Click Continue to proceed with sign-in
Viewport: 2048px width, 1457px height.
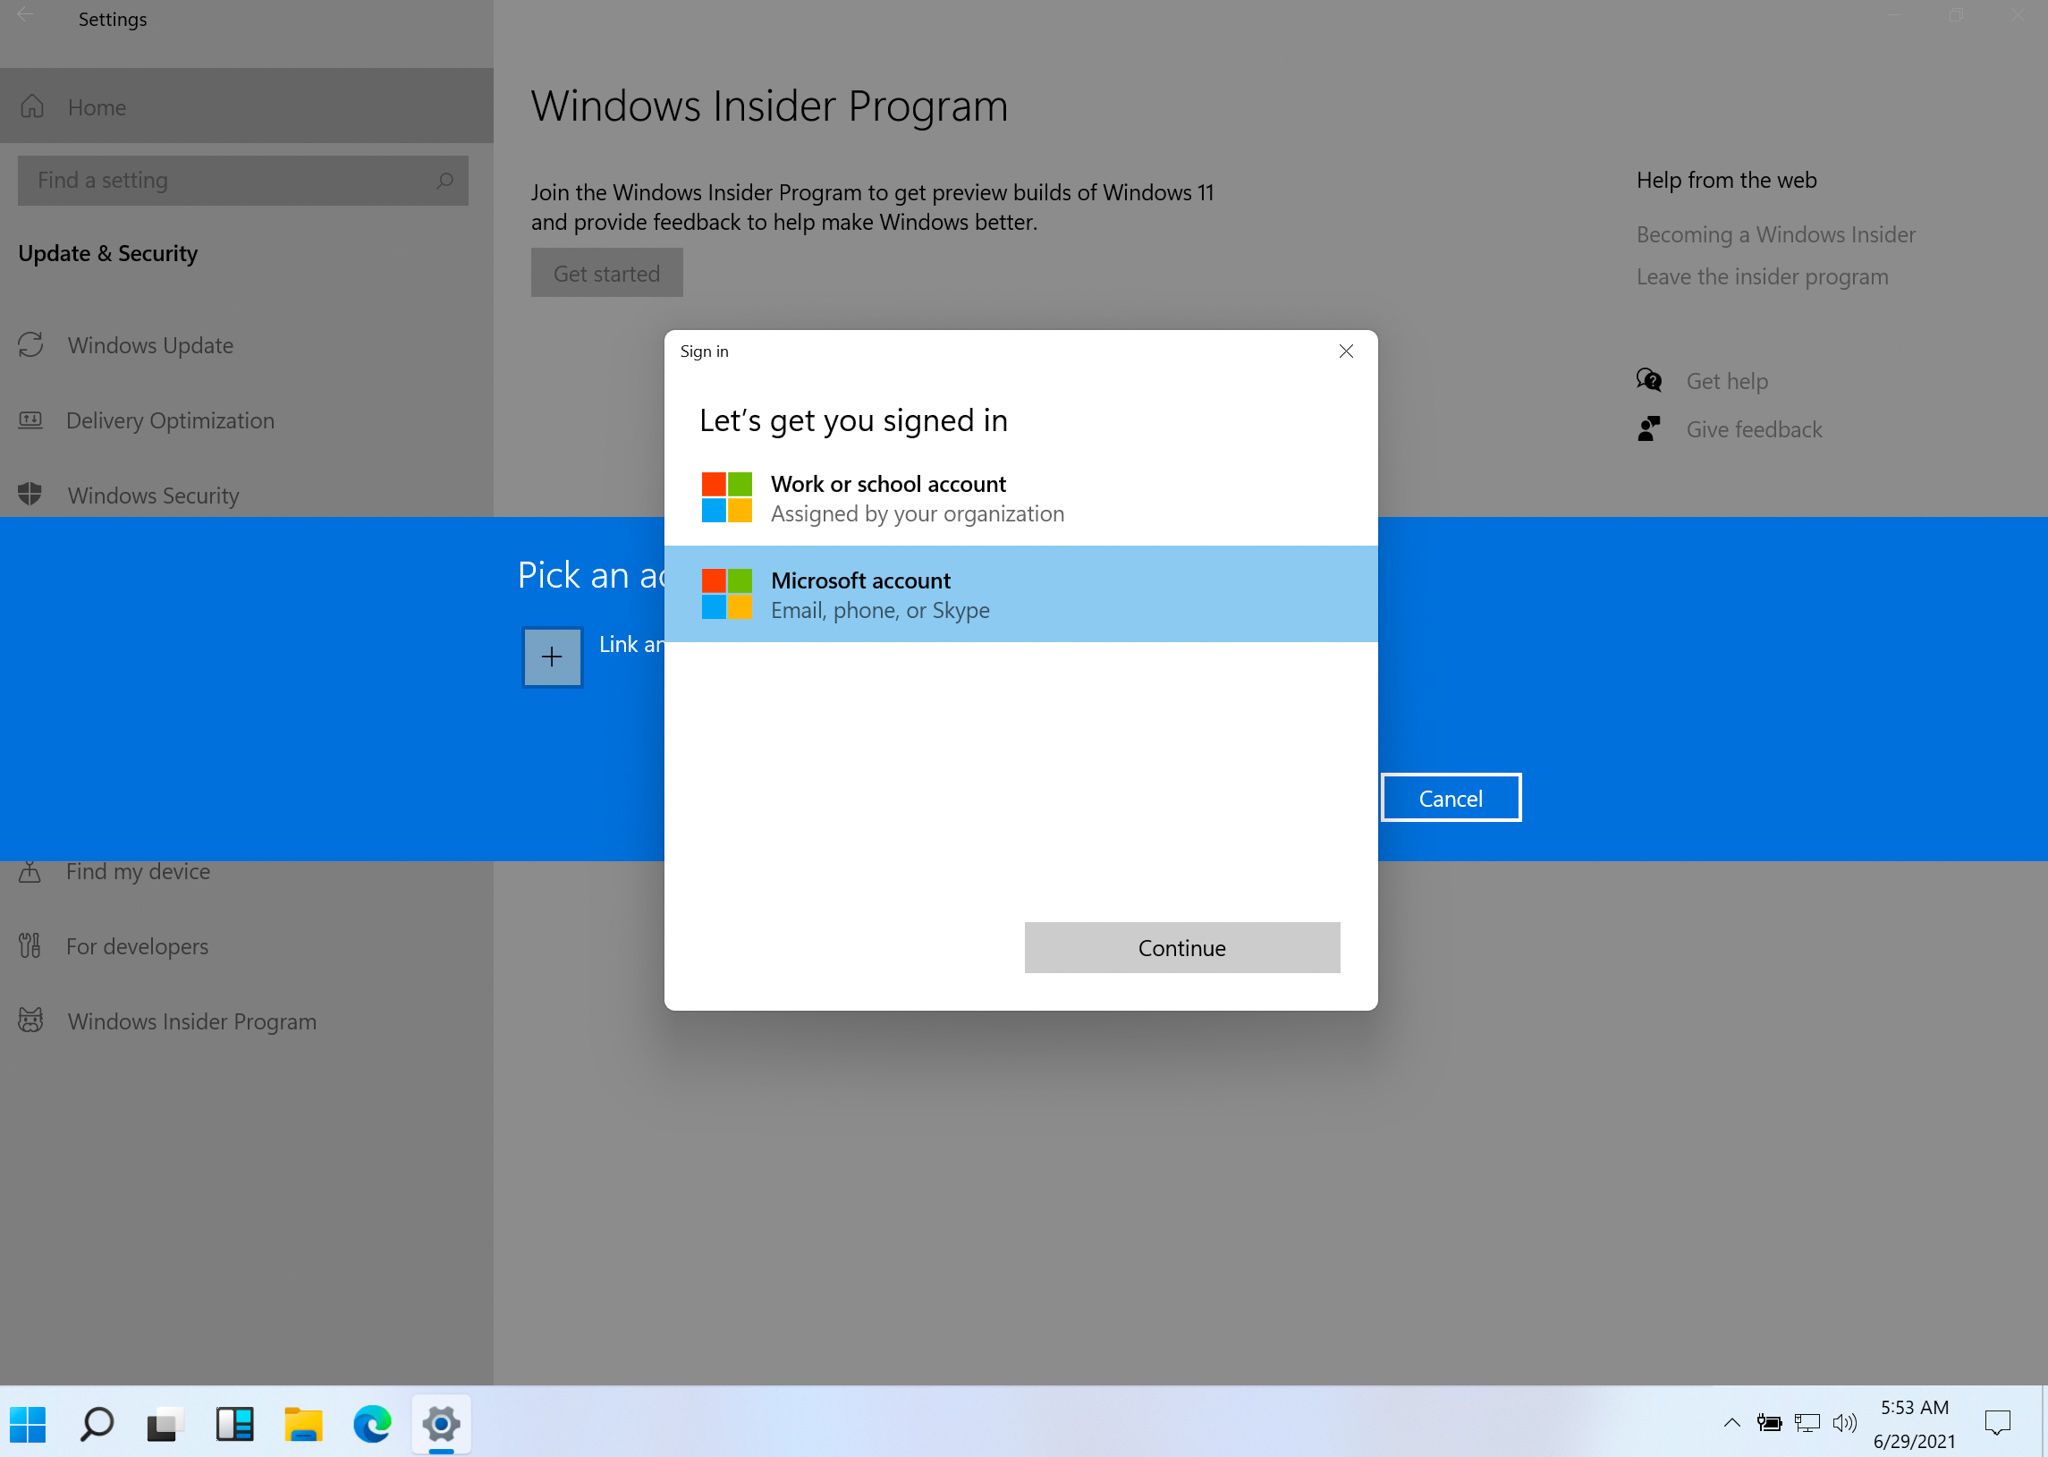click(1184, 946)
